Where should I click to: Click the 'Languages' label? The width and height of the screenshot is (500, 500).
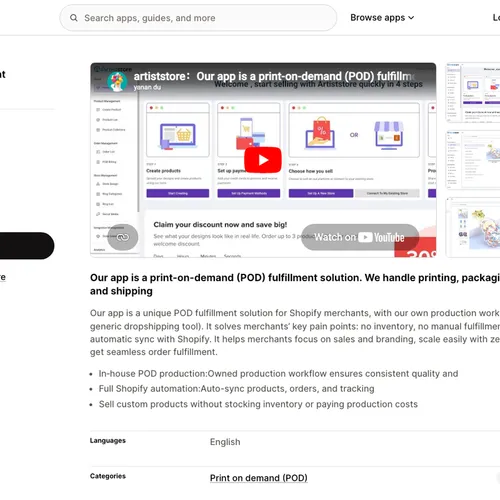click(108, 441)
